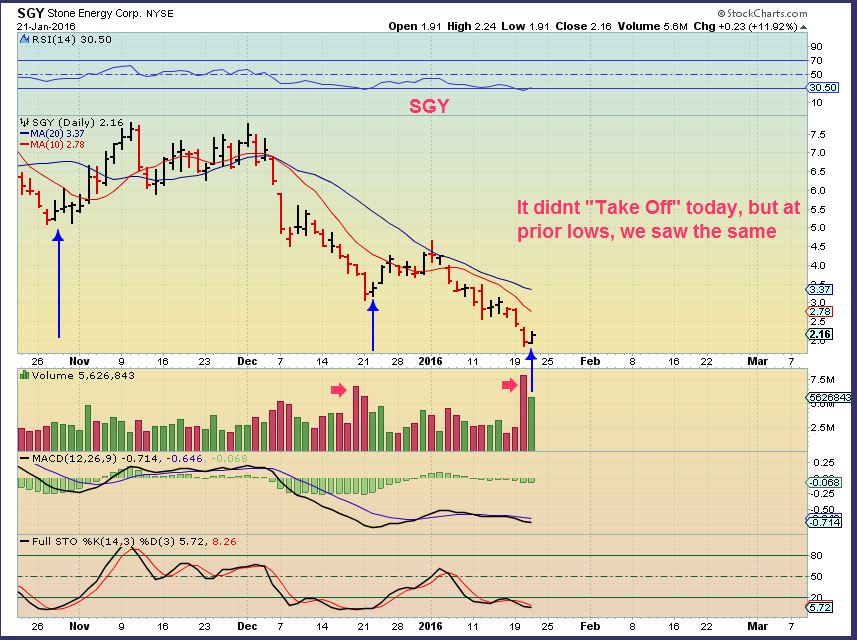Click Feb on the date axis under price chart

(x=590, y=361)
